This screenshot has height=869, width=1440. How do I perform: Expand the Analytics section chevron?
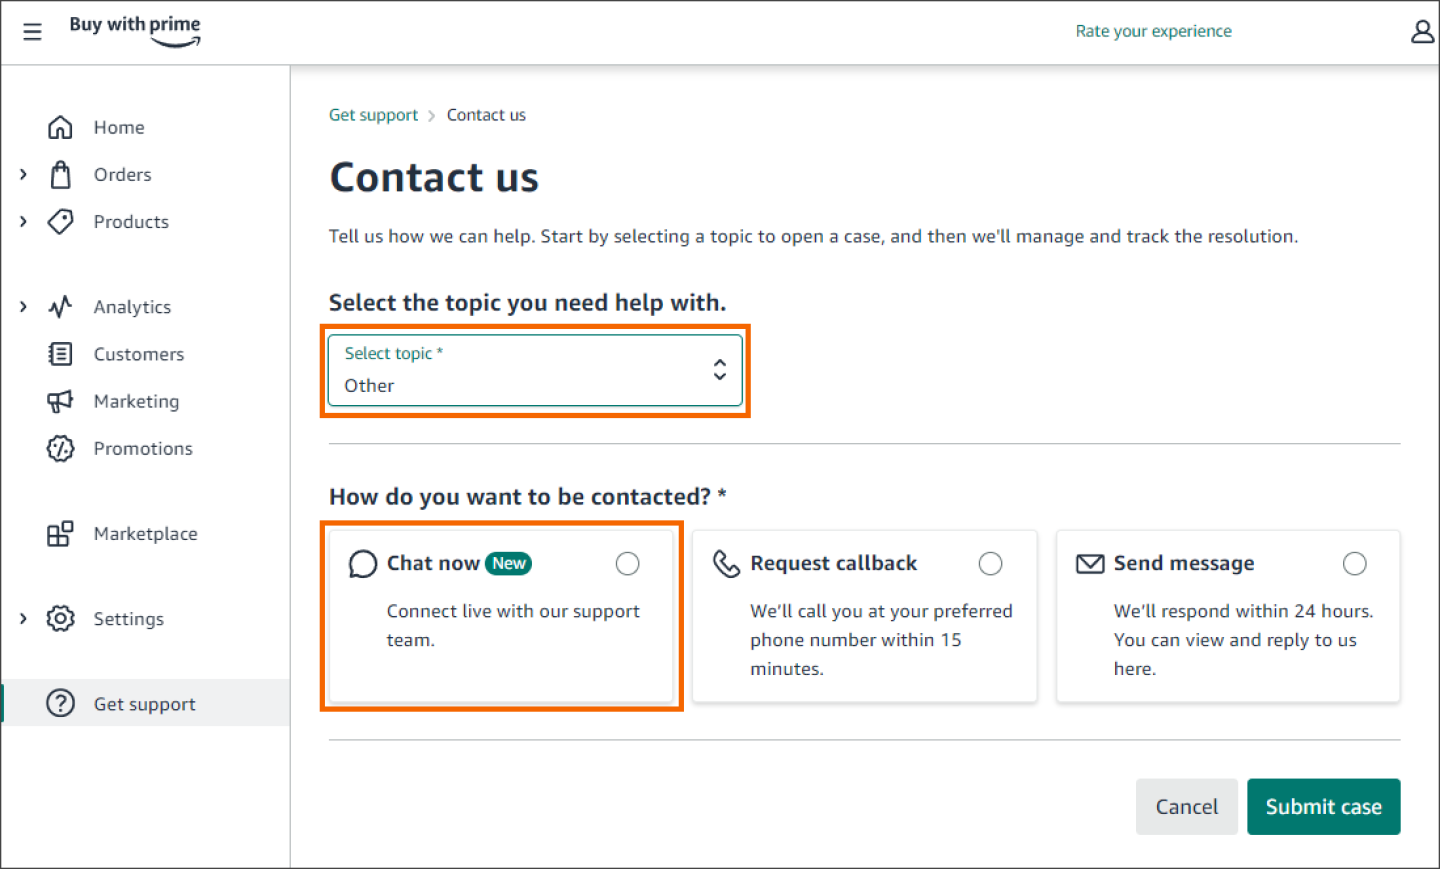23,307
